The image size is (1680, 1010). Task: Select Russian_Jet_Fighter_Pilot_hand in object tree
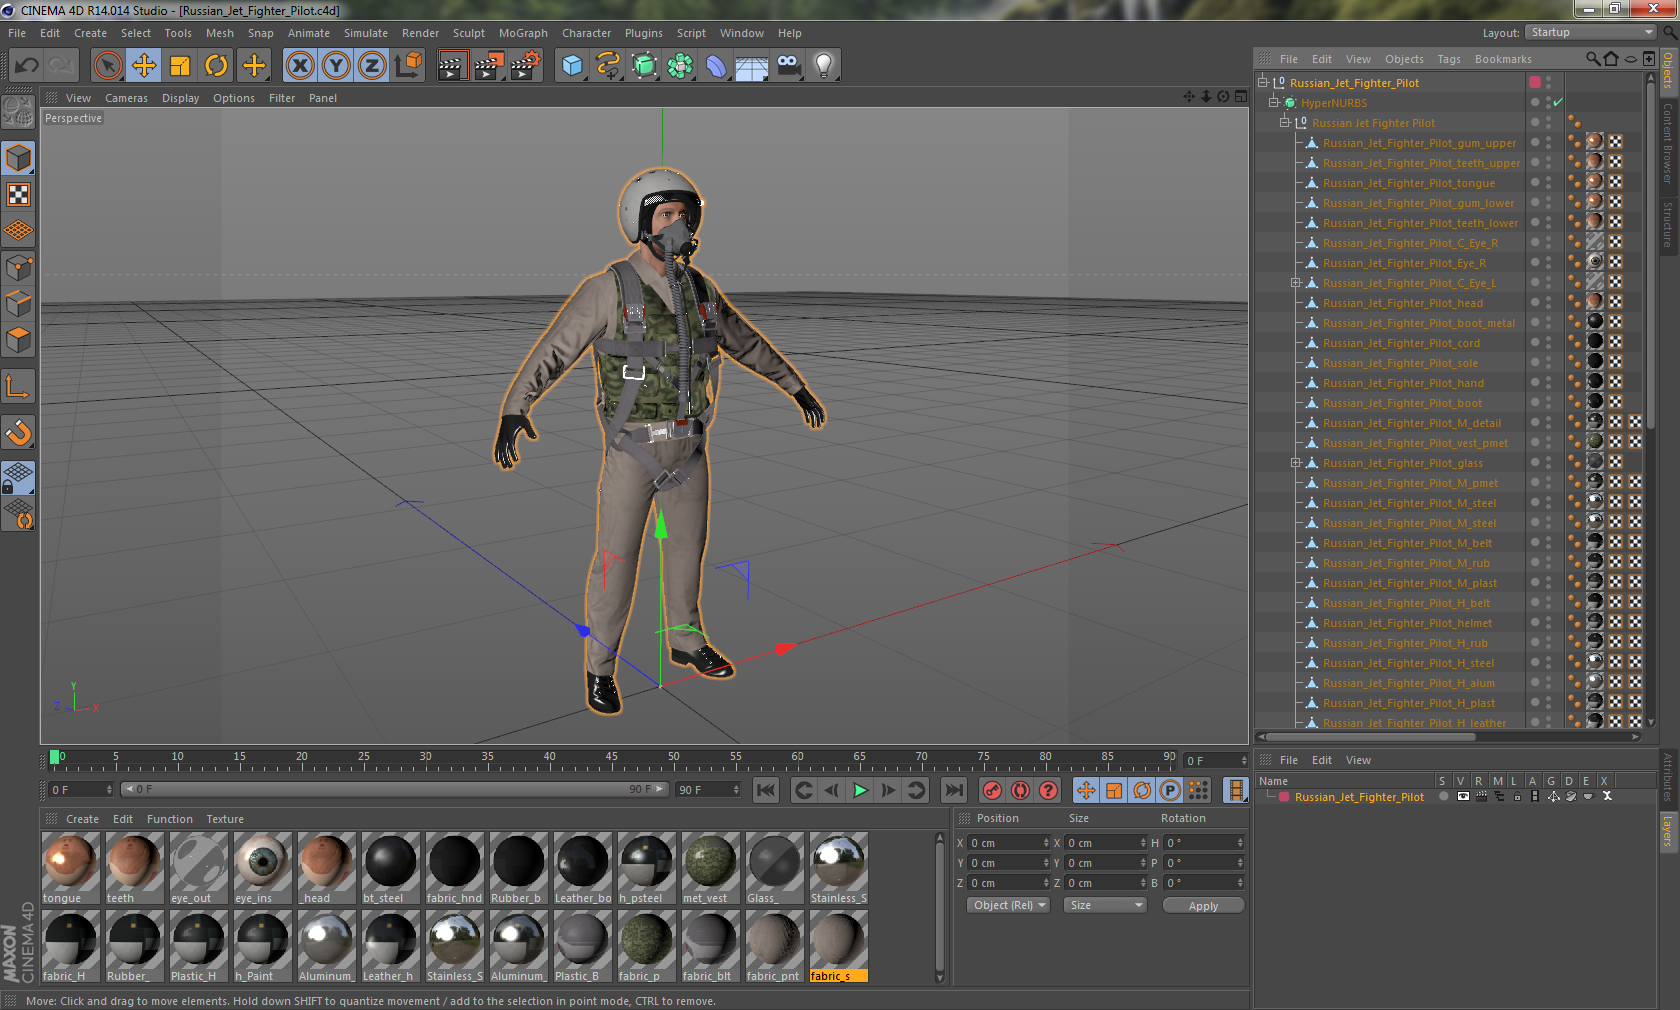(x=1403, y=383)
